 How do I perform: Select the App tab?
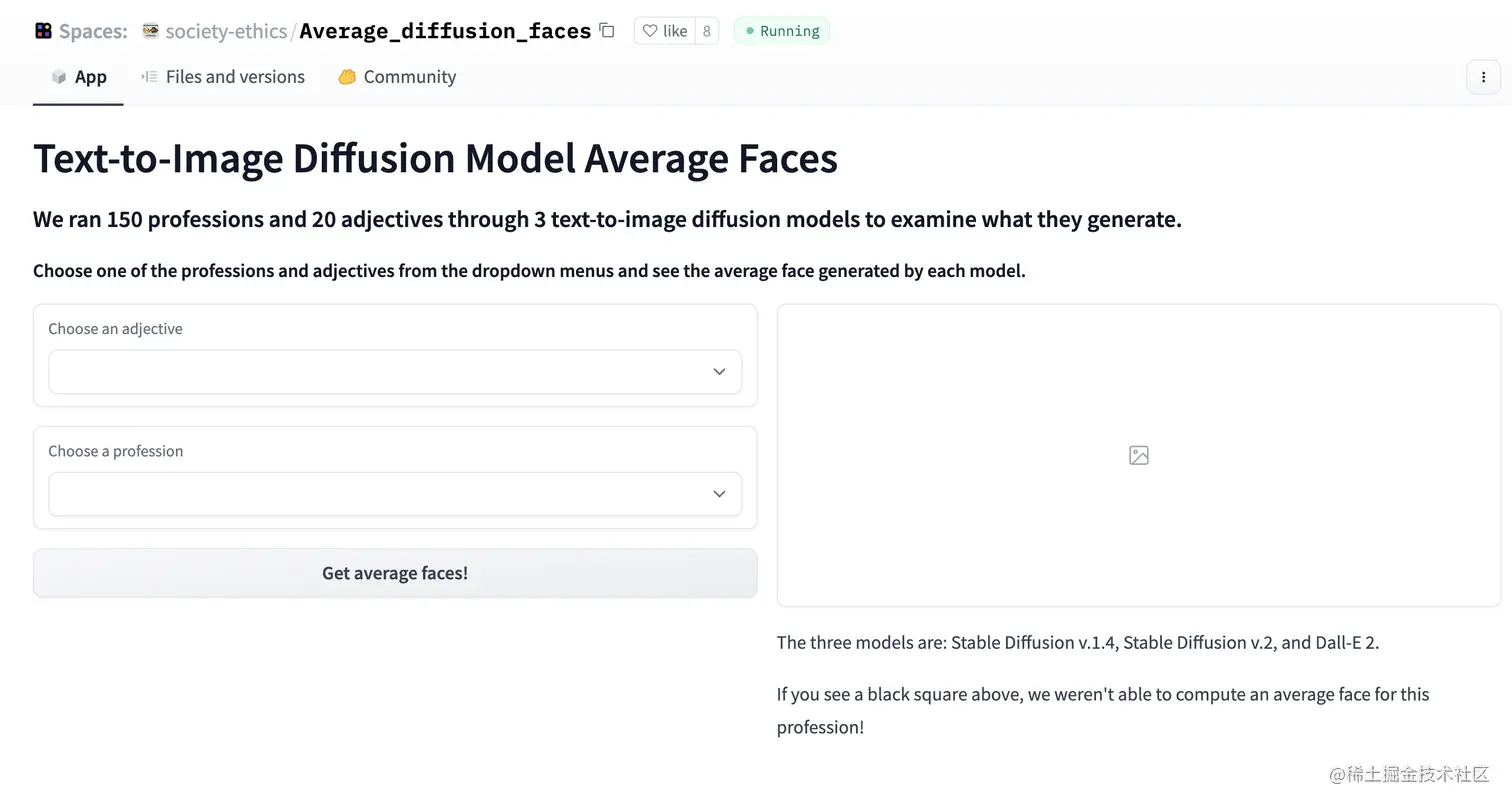[x=78, y=77]
